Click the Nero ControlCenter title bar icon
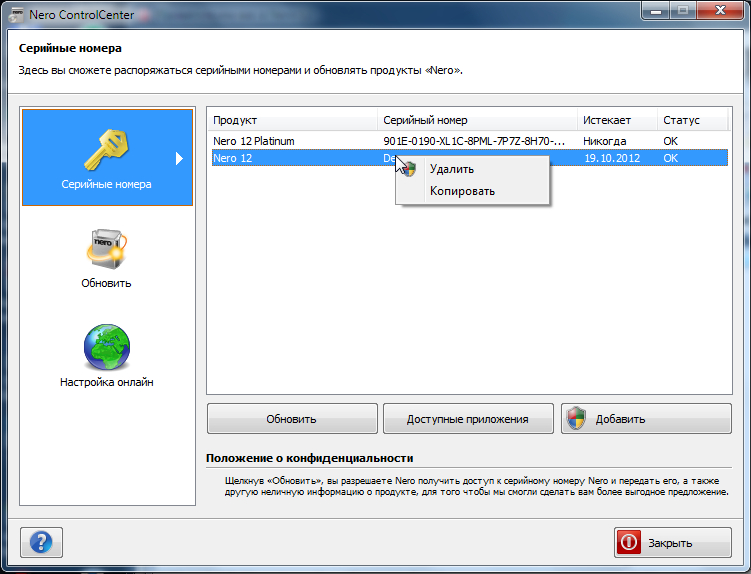Screen dimensions: 751x574 [16, 15]
